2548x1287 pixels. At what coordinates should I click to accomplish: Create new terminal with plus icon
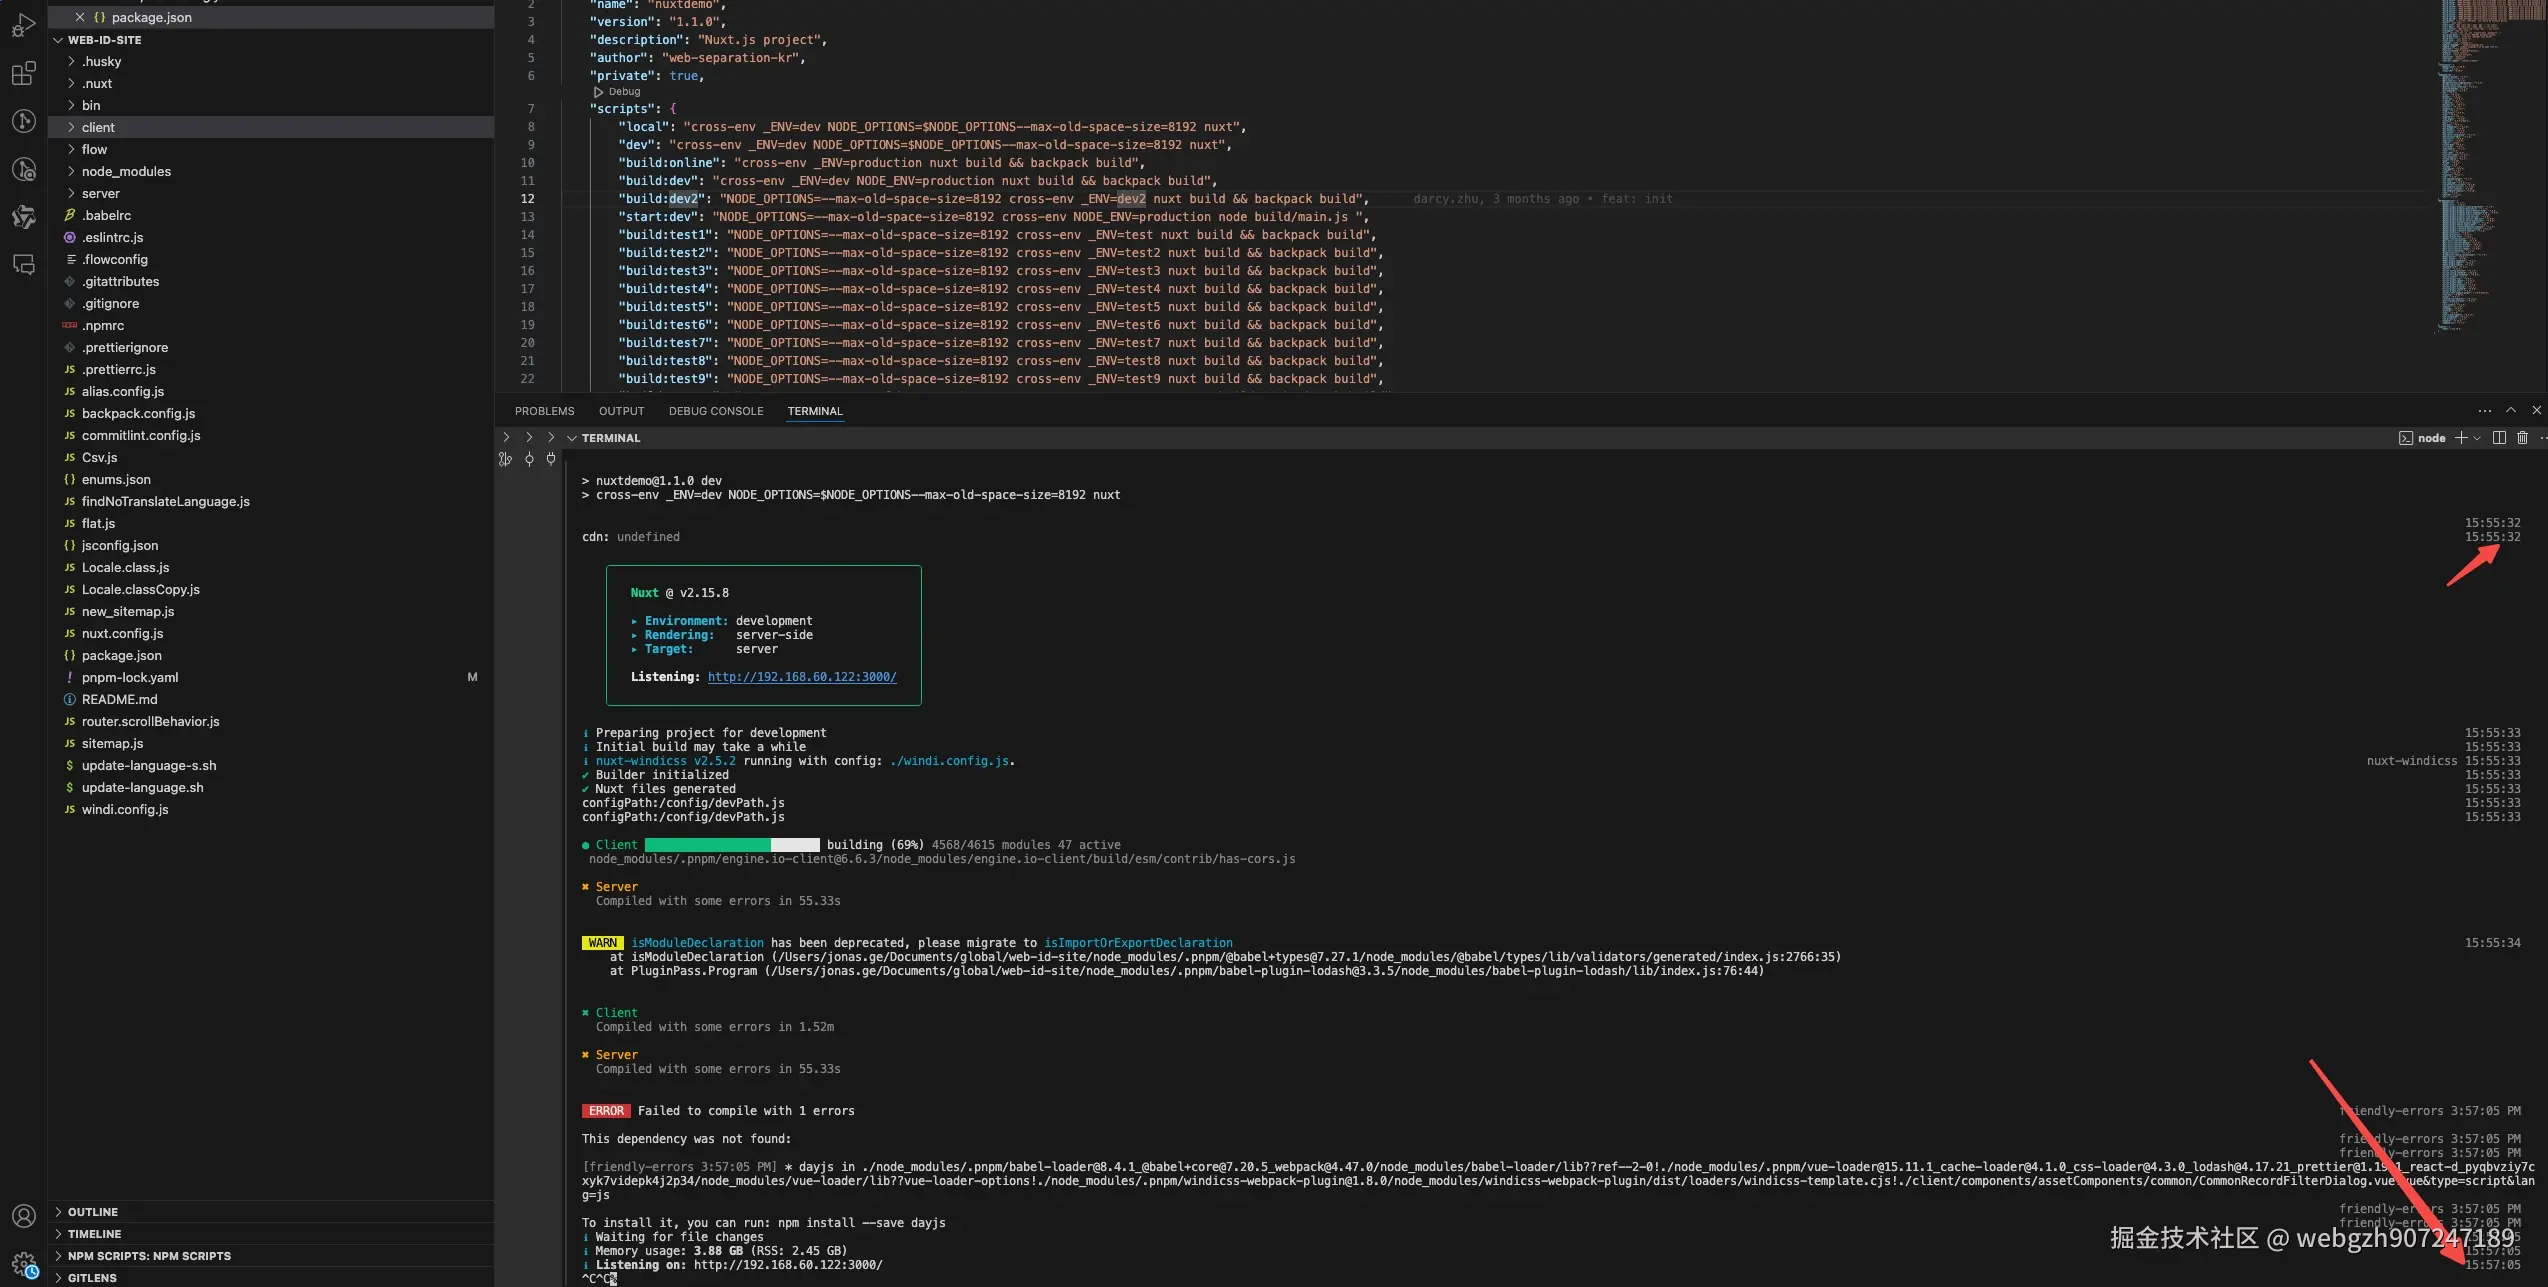2461,438
